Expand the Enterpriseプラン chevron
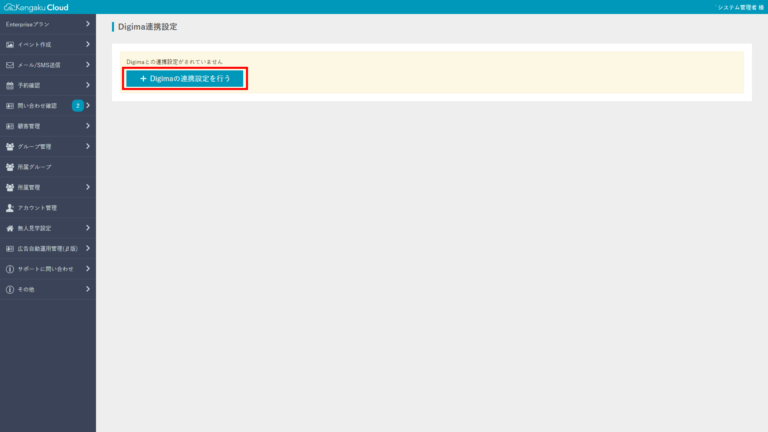768x432 pixels. 88,24
